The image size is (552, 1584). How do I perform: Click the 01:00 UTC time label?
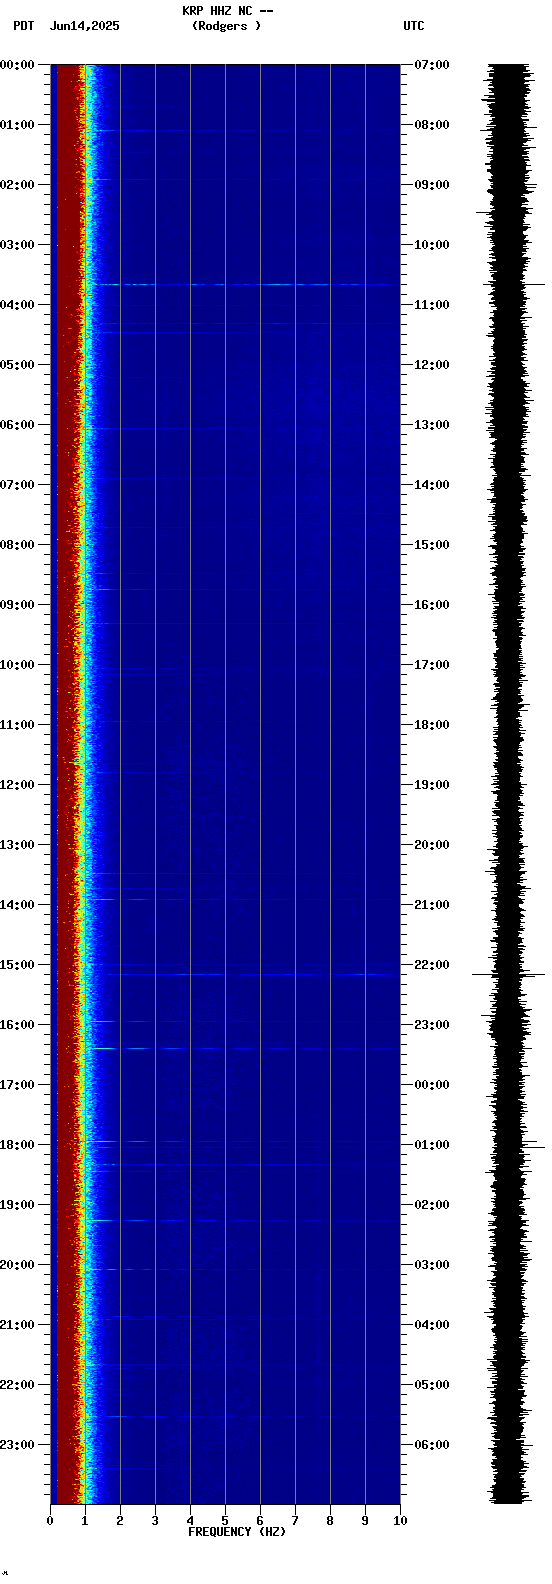(432, 1145)
